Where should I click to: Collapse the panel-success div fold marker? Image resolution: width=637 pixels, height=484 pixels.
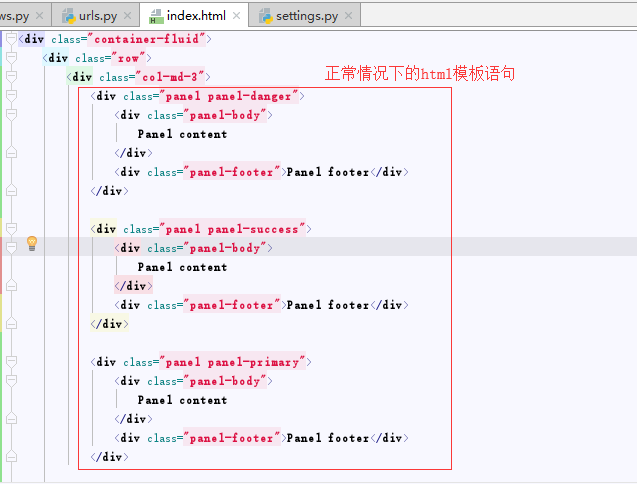pyautogui.click(x=11, y=229)
